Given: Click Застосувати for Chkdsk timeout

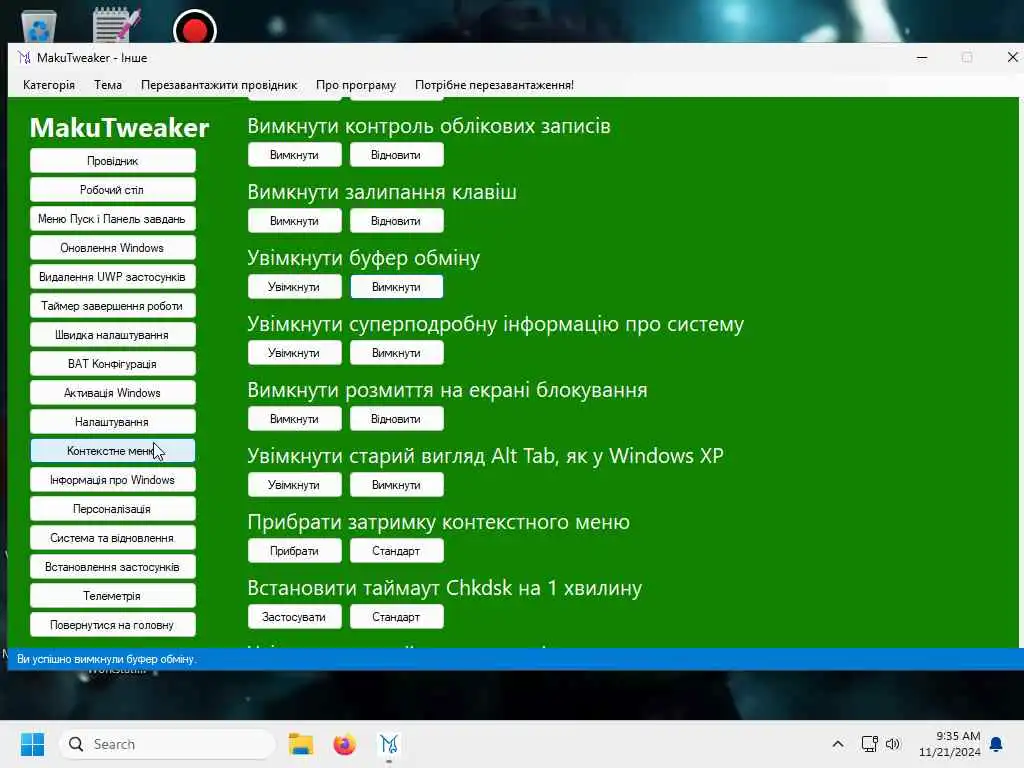Looking at the screenshot, I should [x=295, y=616].
